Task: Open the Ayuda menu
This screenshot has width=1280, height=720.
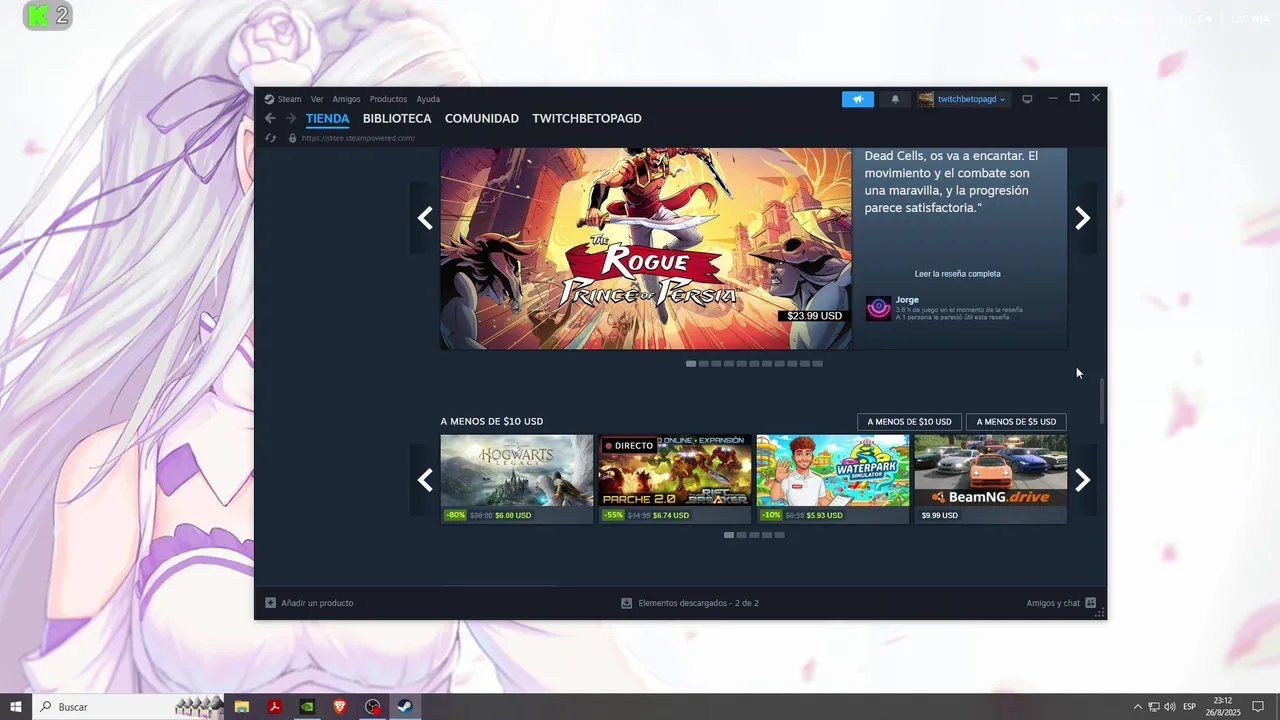Action: pos(428,99)
